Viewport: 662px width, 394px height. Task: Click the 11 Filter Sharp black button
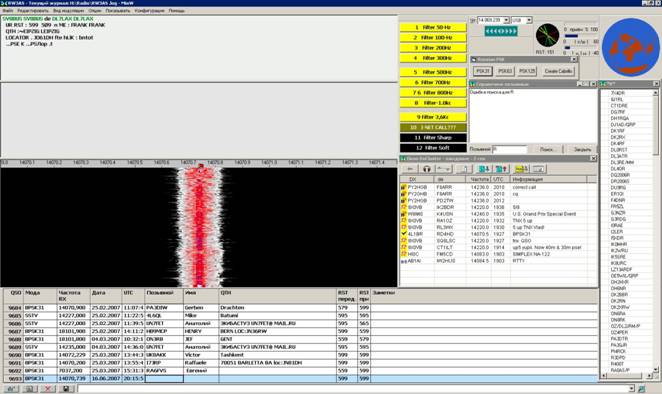[433, 138]
